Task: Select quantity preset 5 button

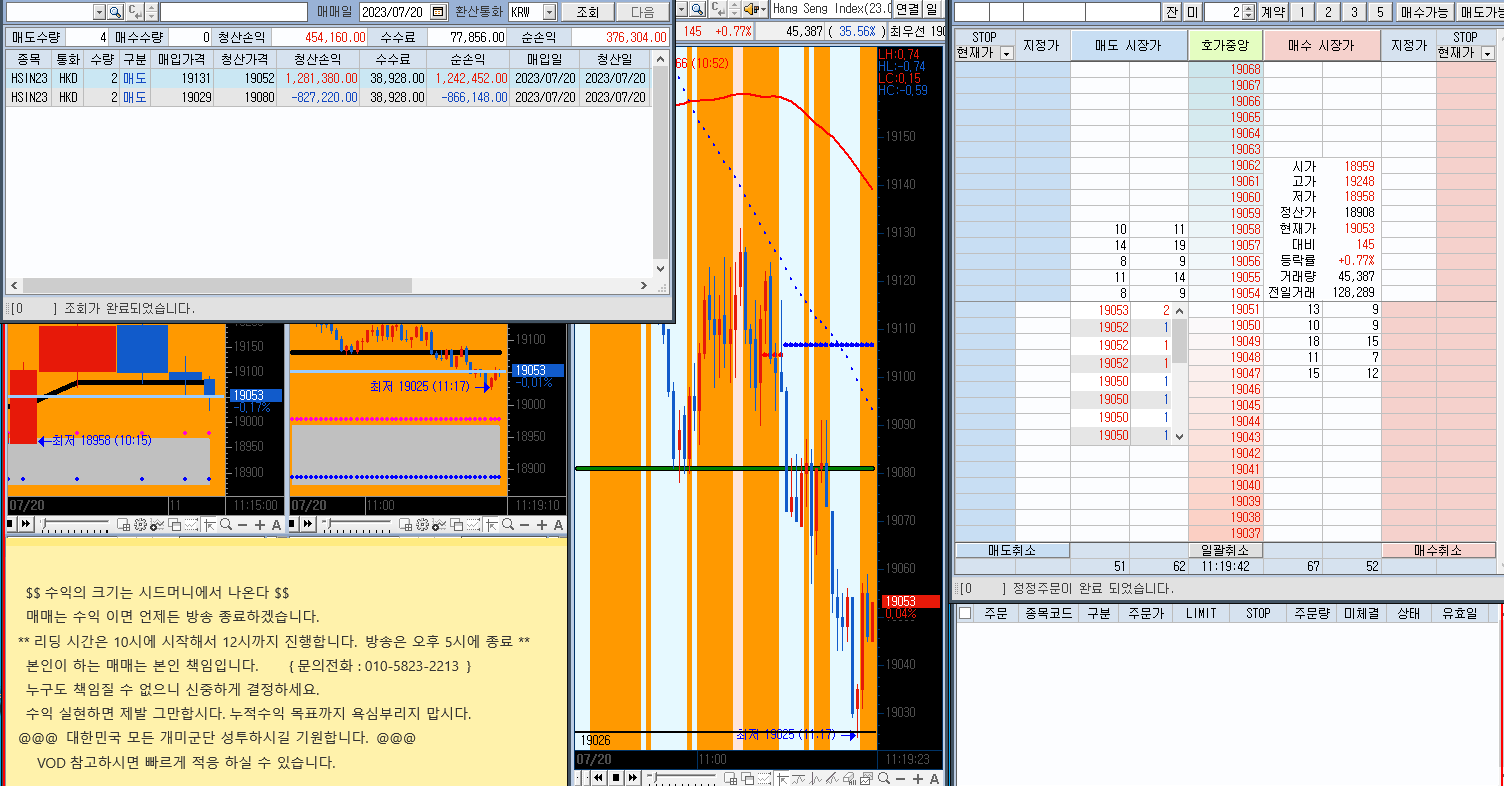Action: 1379,11
